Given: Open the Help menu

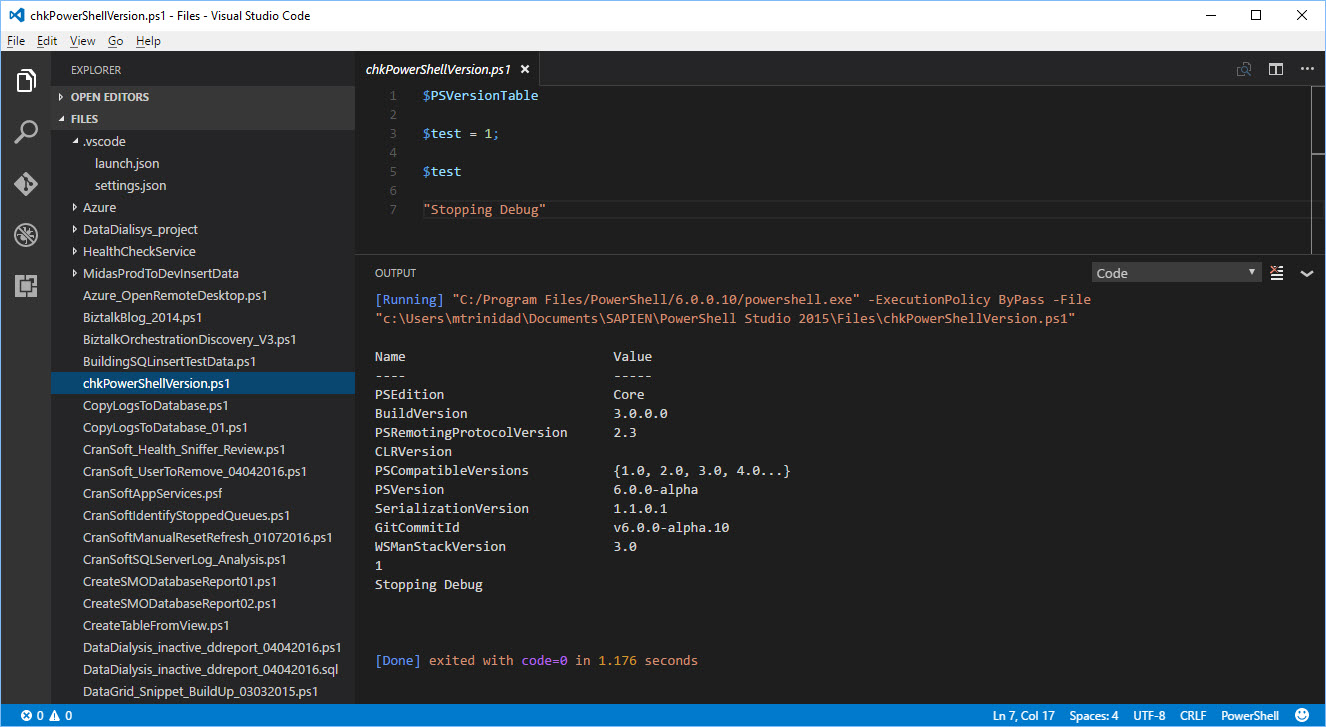Looking at the screenshot, I should click(x=148, y=41).
